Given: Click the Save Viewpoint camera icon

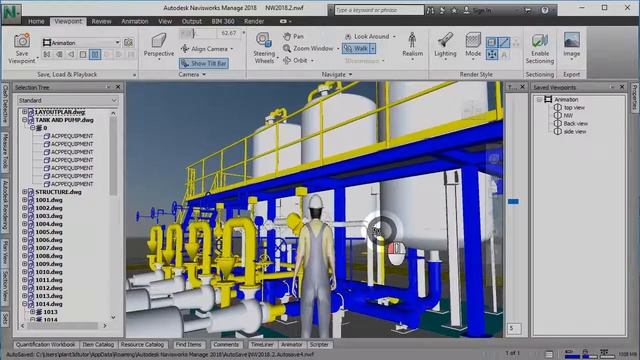Looking at the screenshot, I should pos(22,41).
